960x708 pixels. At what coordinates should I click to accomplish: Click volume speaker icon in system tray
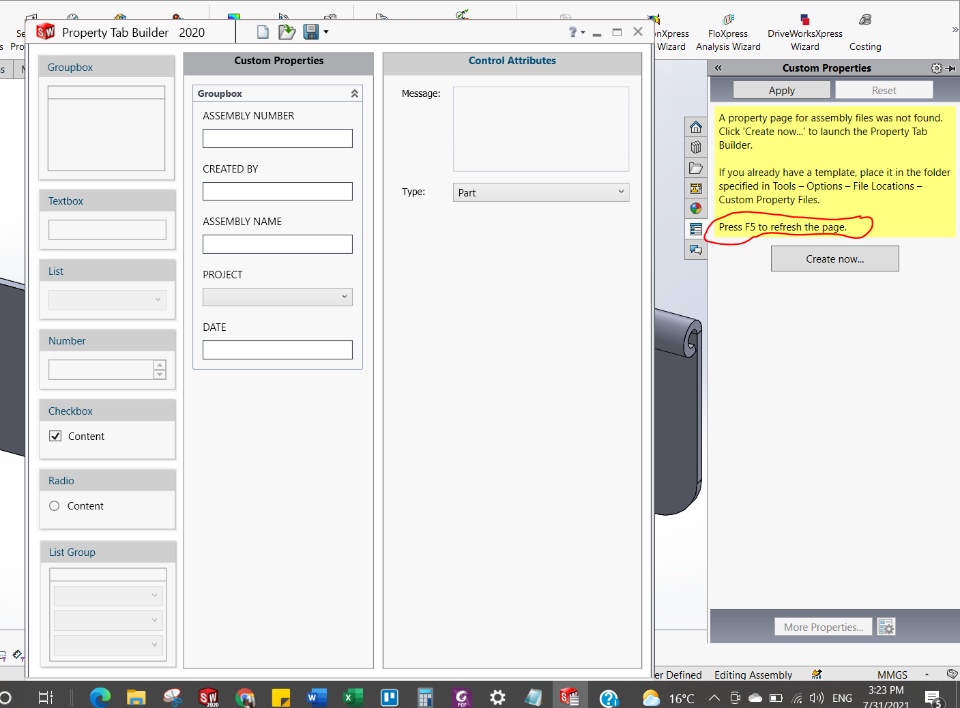[816, 698]
